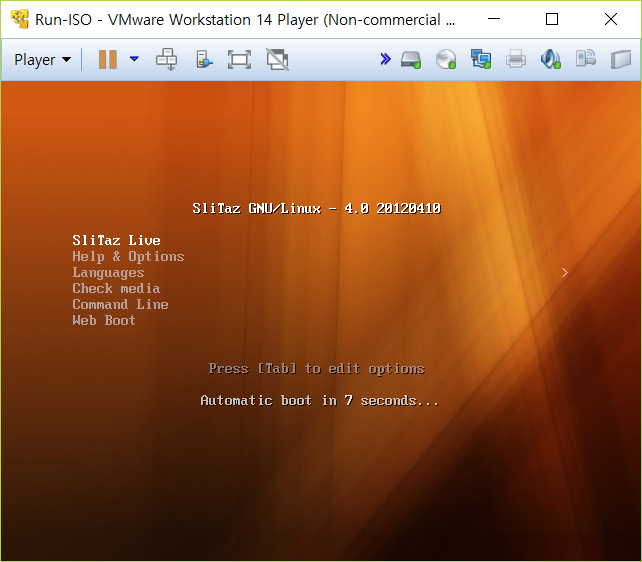Enter full screen mode

240,60
